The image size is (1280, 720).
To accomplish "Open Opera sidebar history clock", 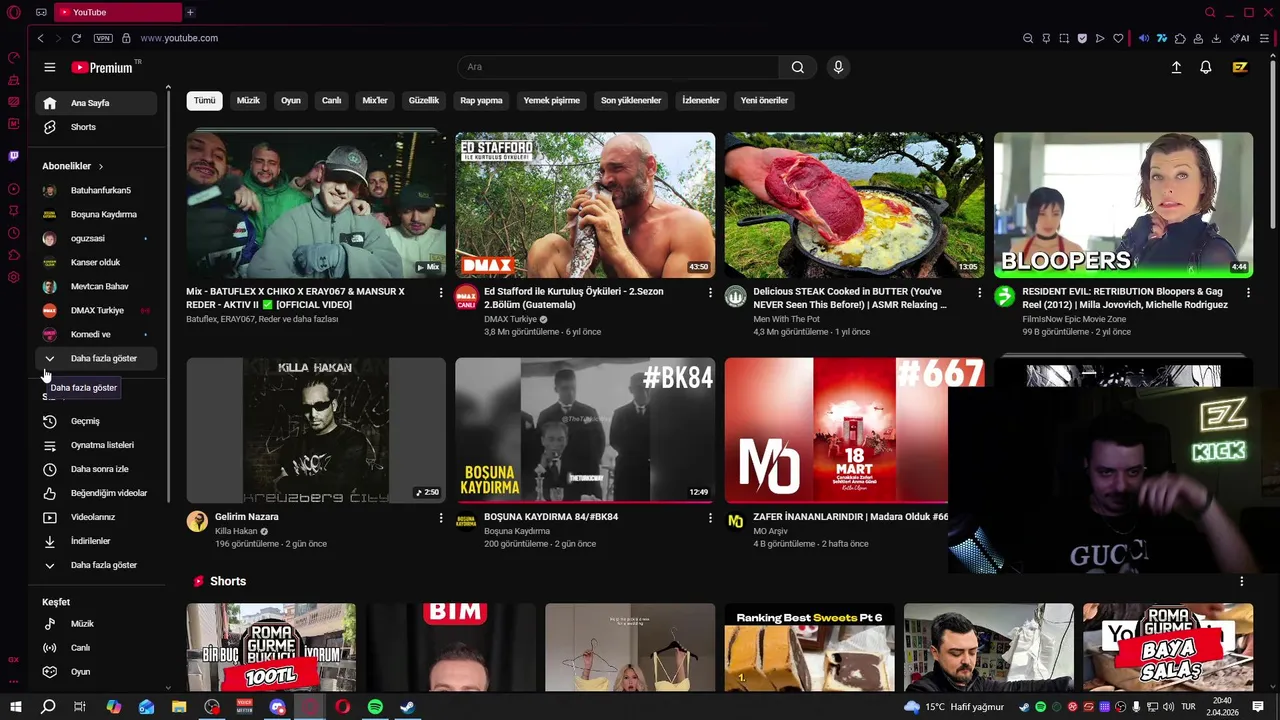I will coord(14,233).
